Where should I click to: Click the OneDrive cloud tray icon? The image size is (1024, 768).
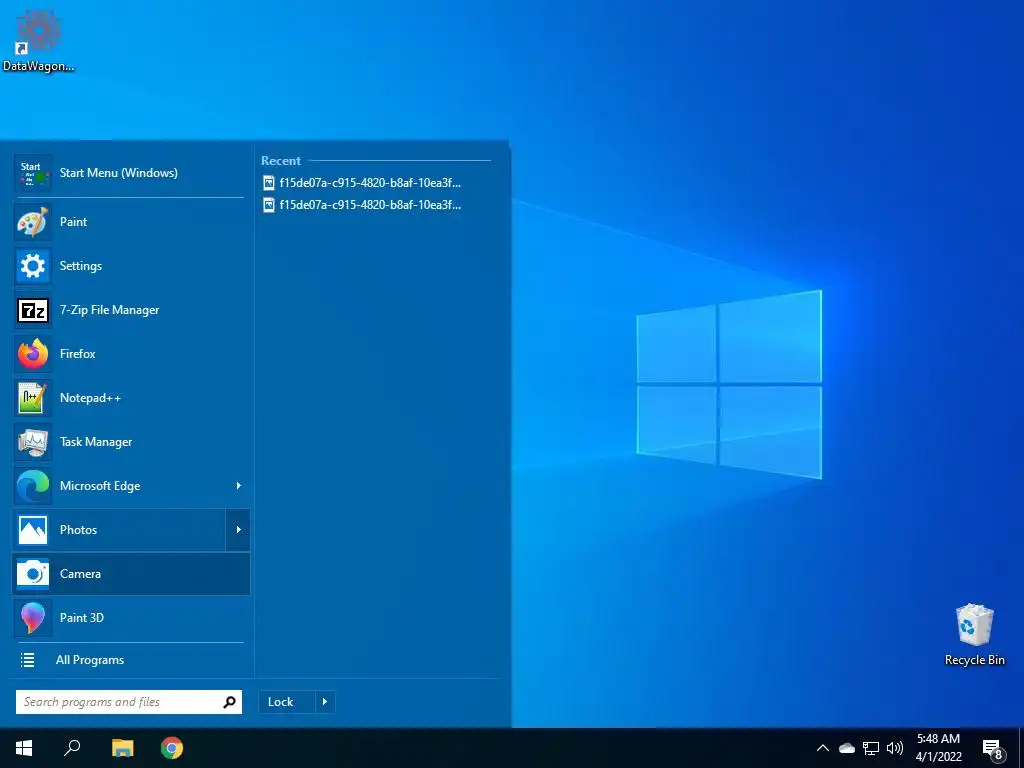coord(846,748)
